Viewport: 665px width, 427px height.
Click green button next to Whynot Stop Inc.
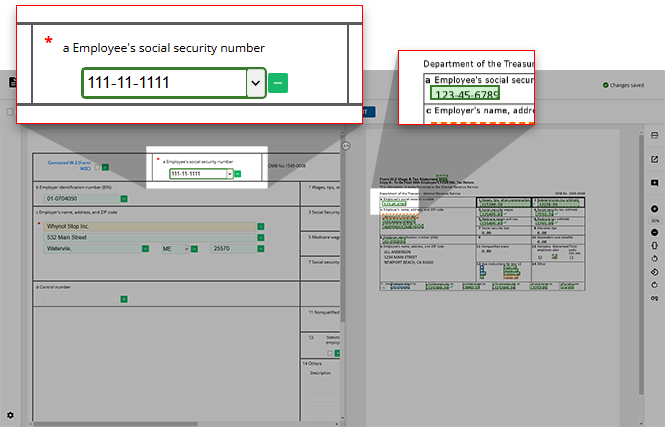click(x=261, y=226)
